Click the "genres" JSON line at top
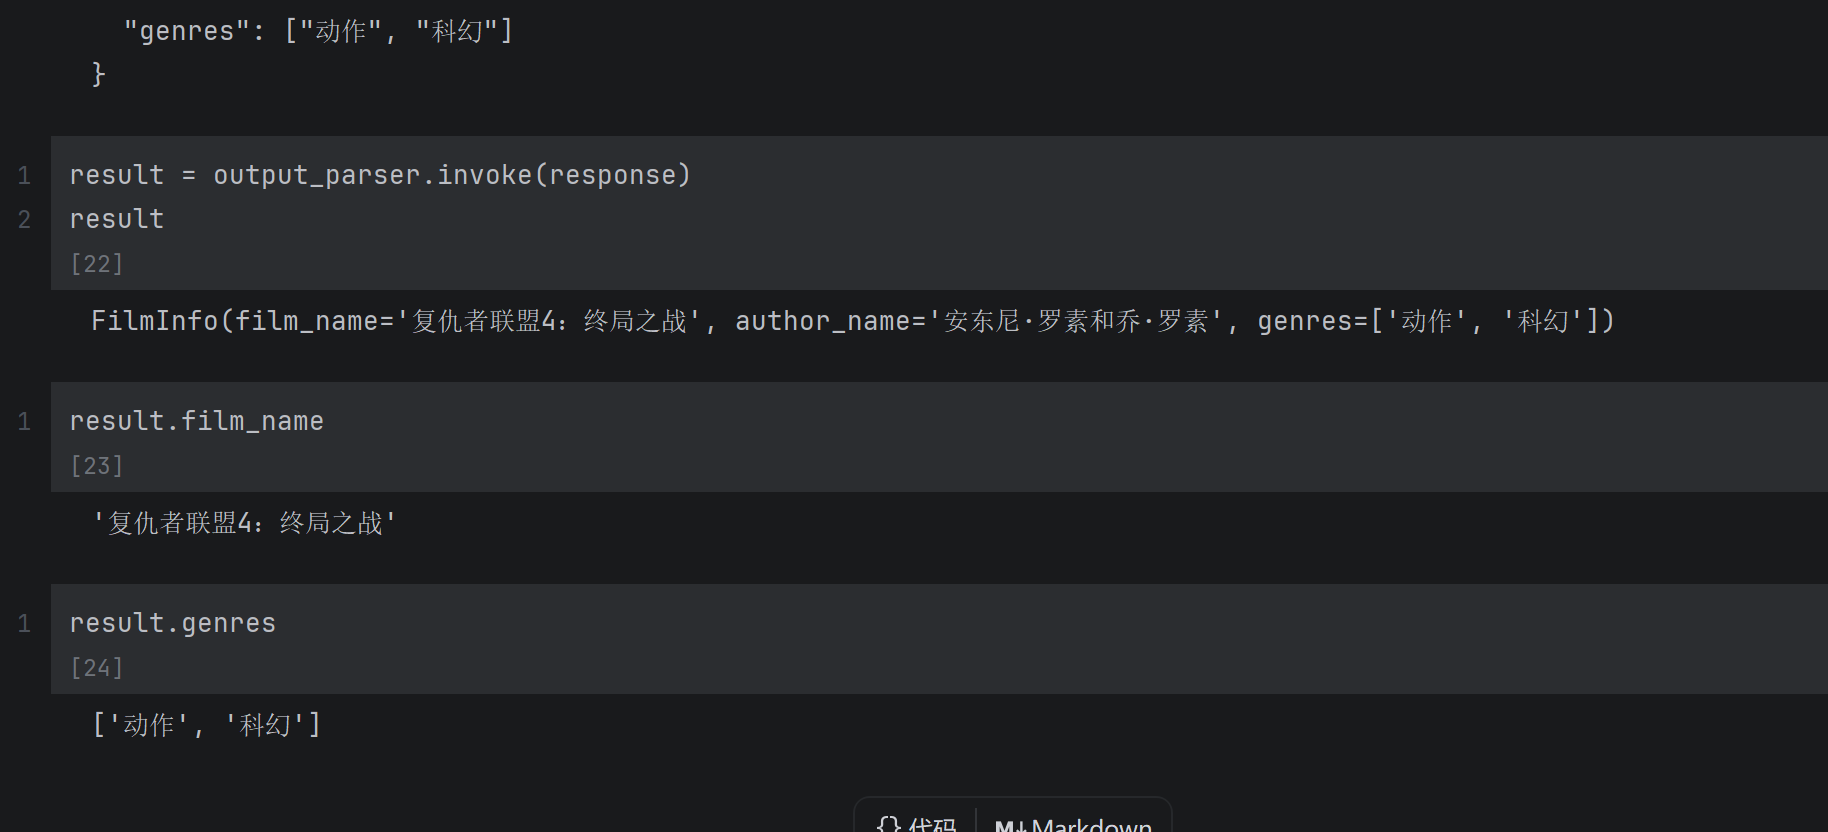Screen dimensions: 1828x832 pyautogui.click(x=318, y=31)
